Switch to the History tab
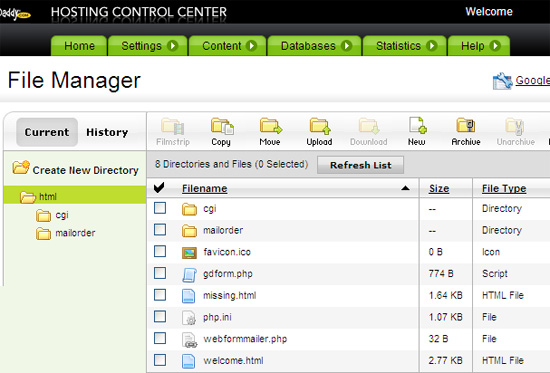Image resolution: width=550 pixels, height=373 pixels. [x=107, y=132]
